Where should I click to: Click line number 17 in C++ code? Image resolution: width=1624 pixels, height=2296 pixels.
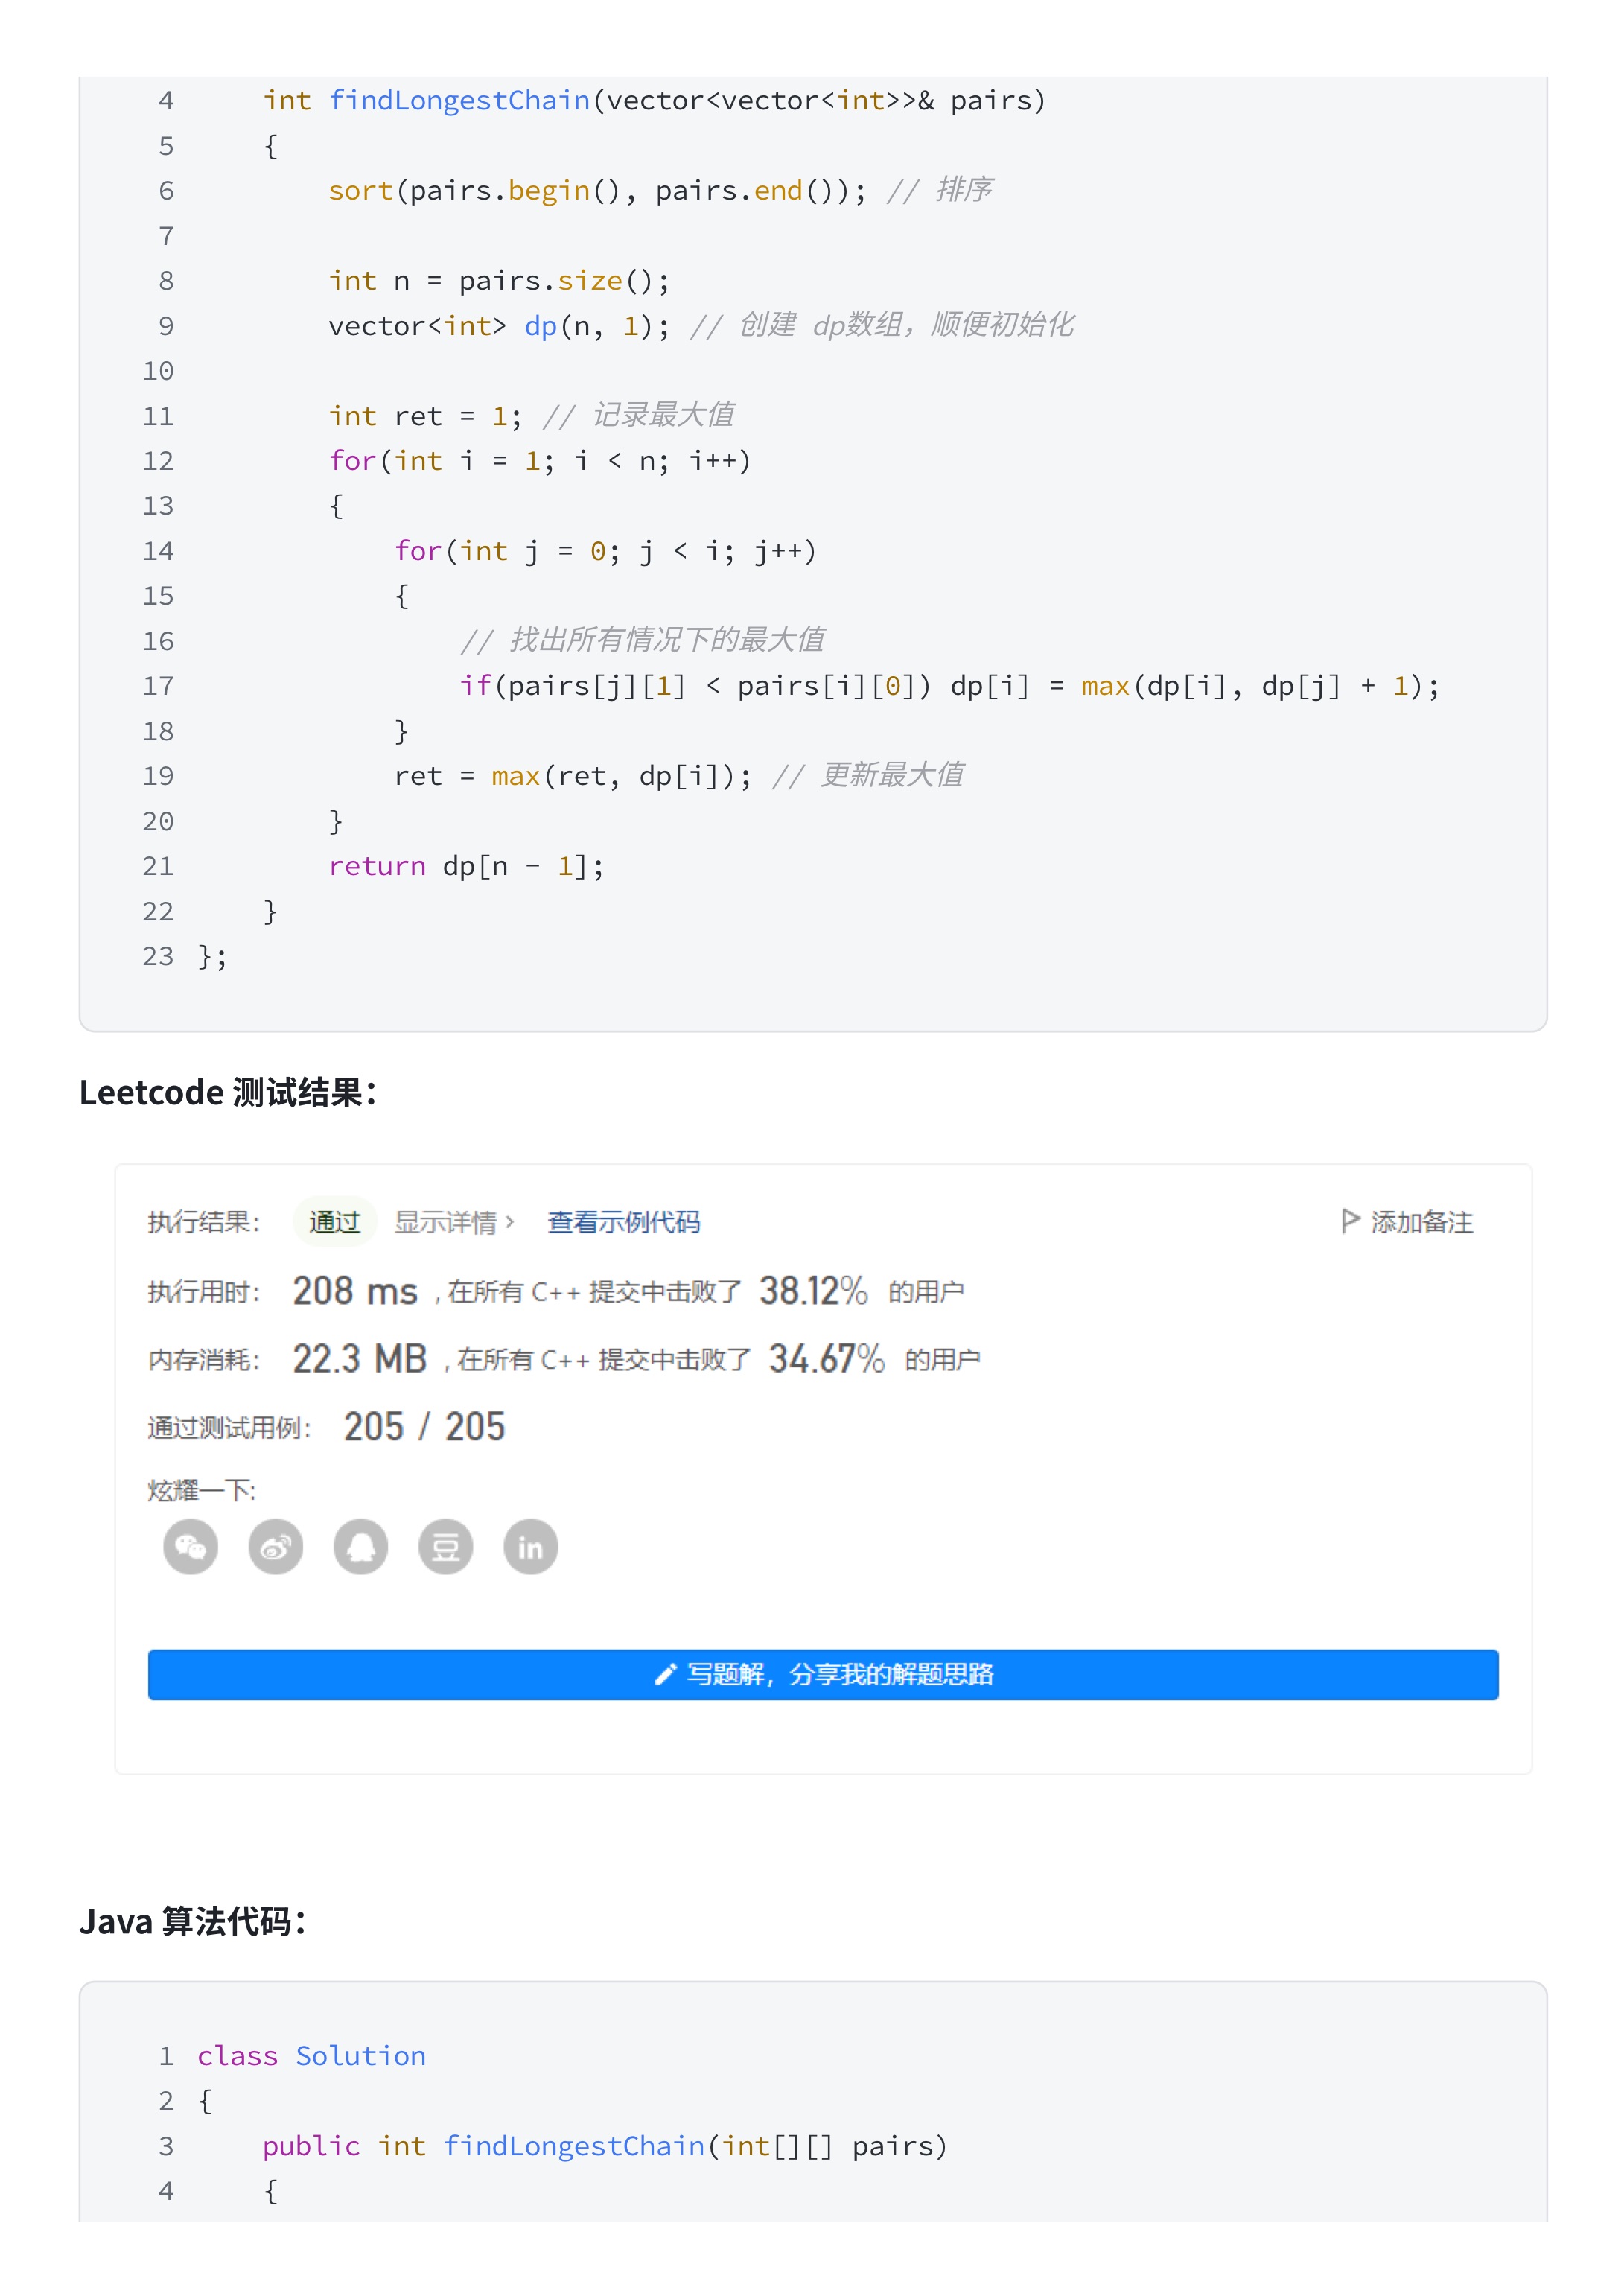click(158, 686)
